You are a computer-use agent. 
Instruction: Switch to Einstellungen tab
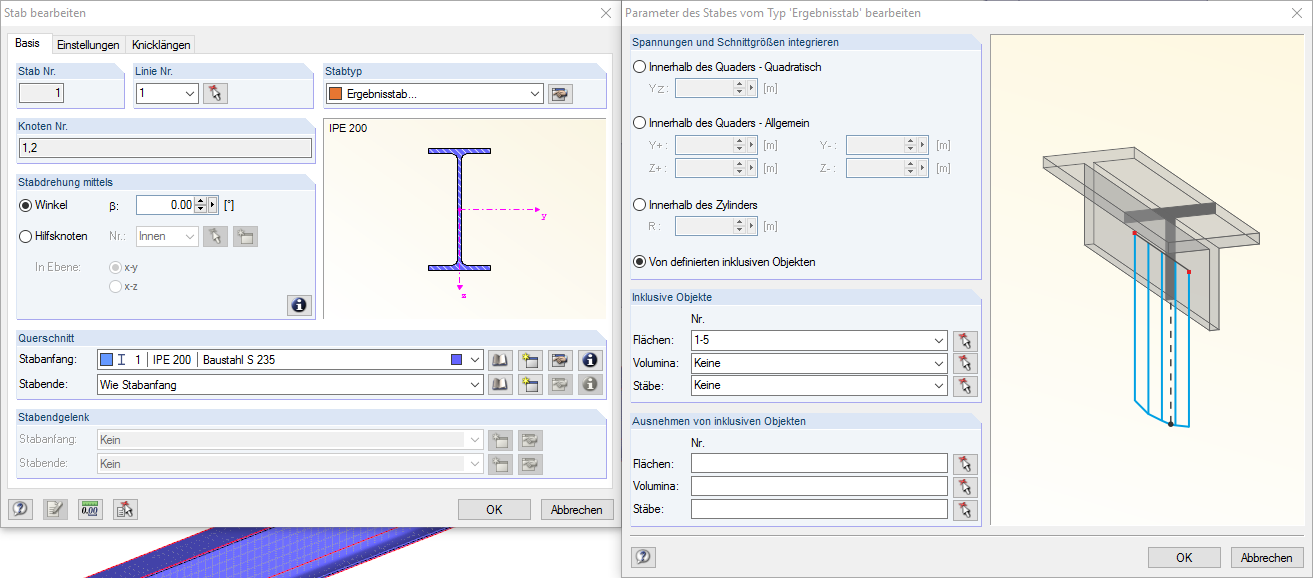pyautogui.click(x=88, y=45)
